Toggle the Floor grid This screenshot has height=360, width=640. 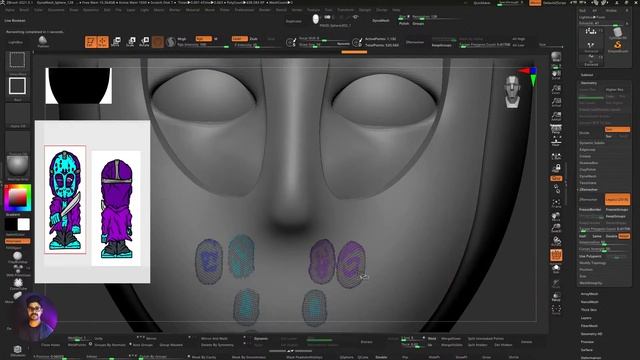(556, 142)
